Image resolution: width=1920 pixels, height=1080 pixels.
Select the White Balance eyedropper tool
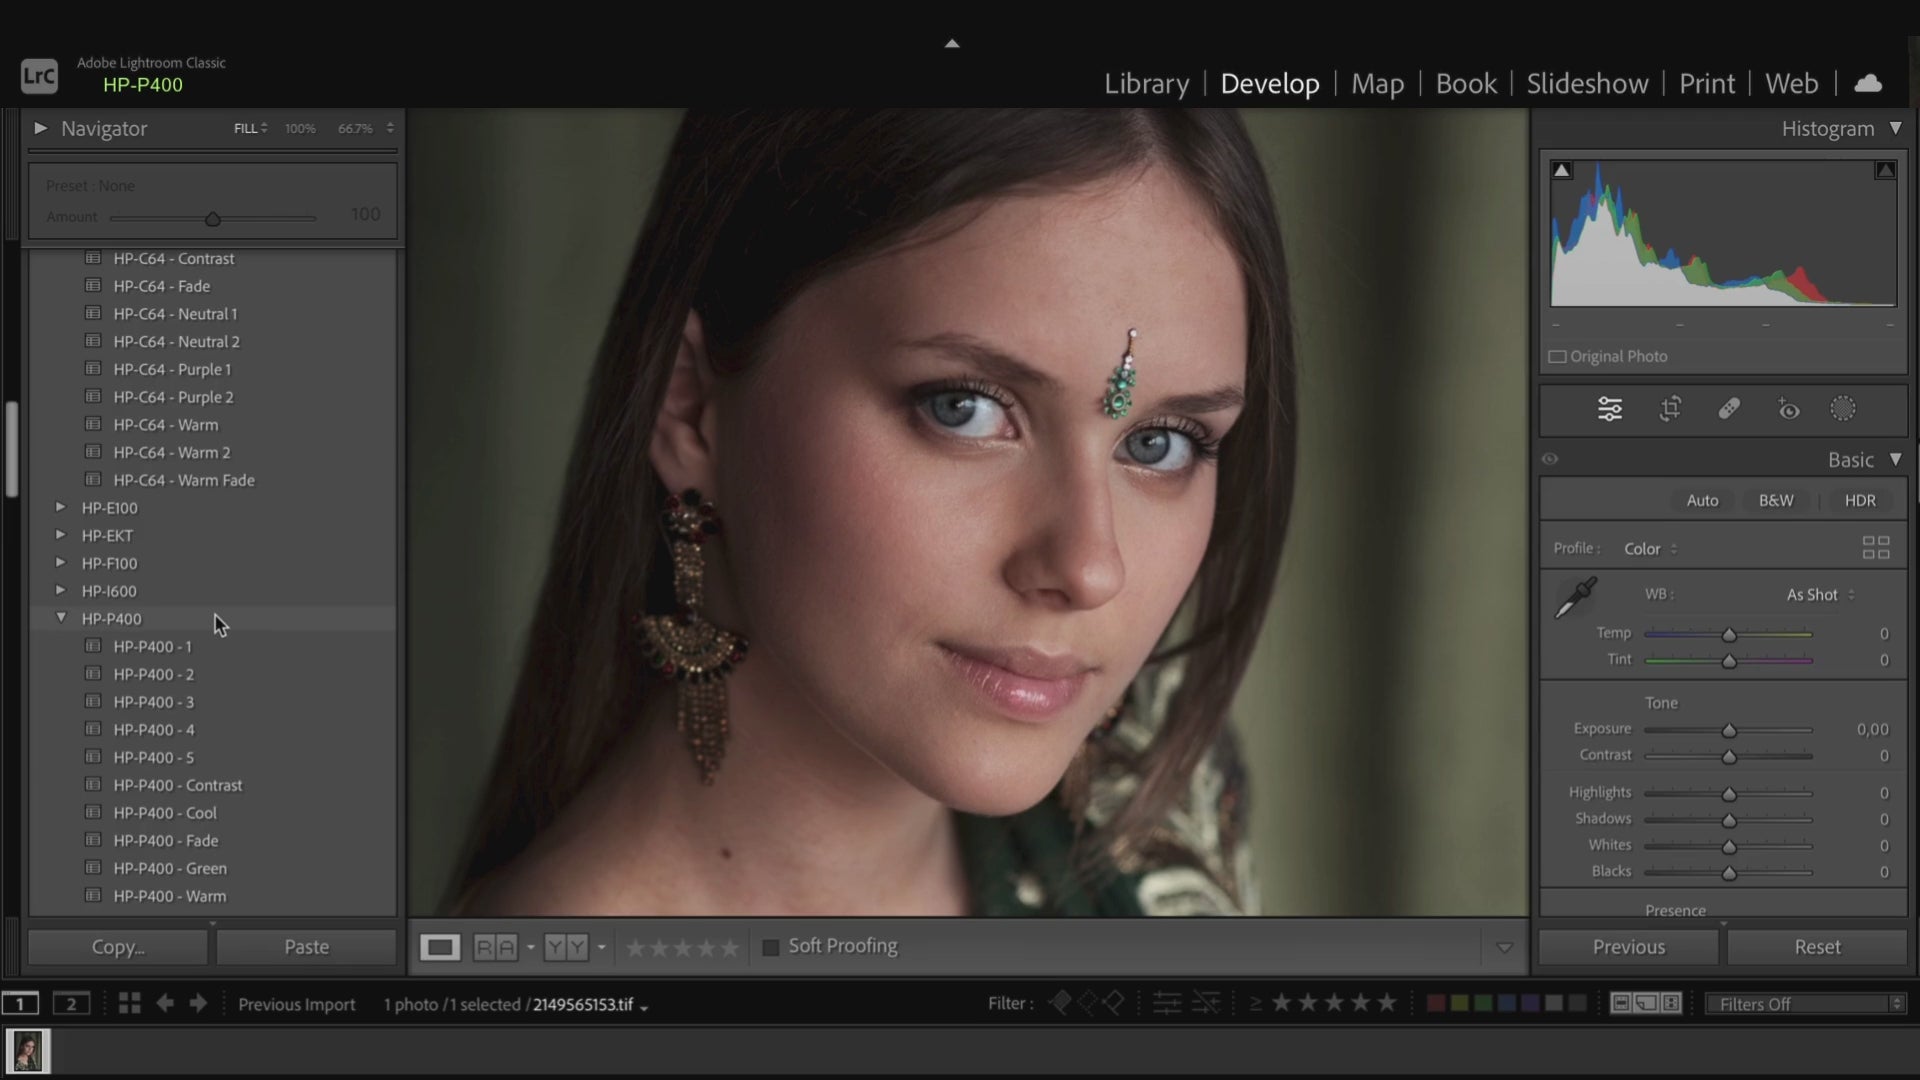click(1576, 597)
